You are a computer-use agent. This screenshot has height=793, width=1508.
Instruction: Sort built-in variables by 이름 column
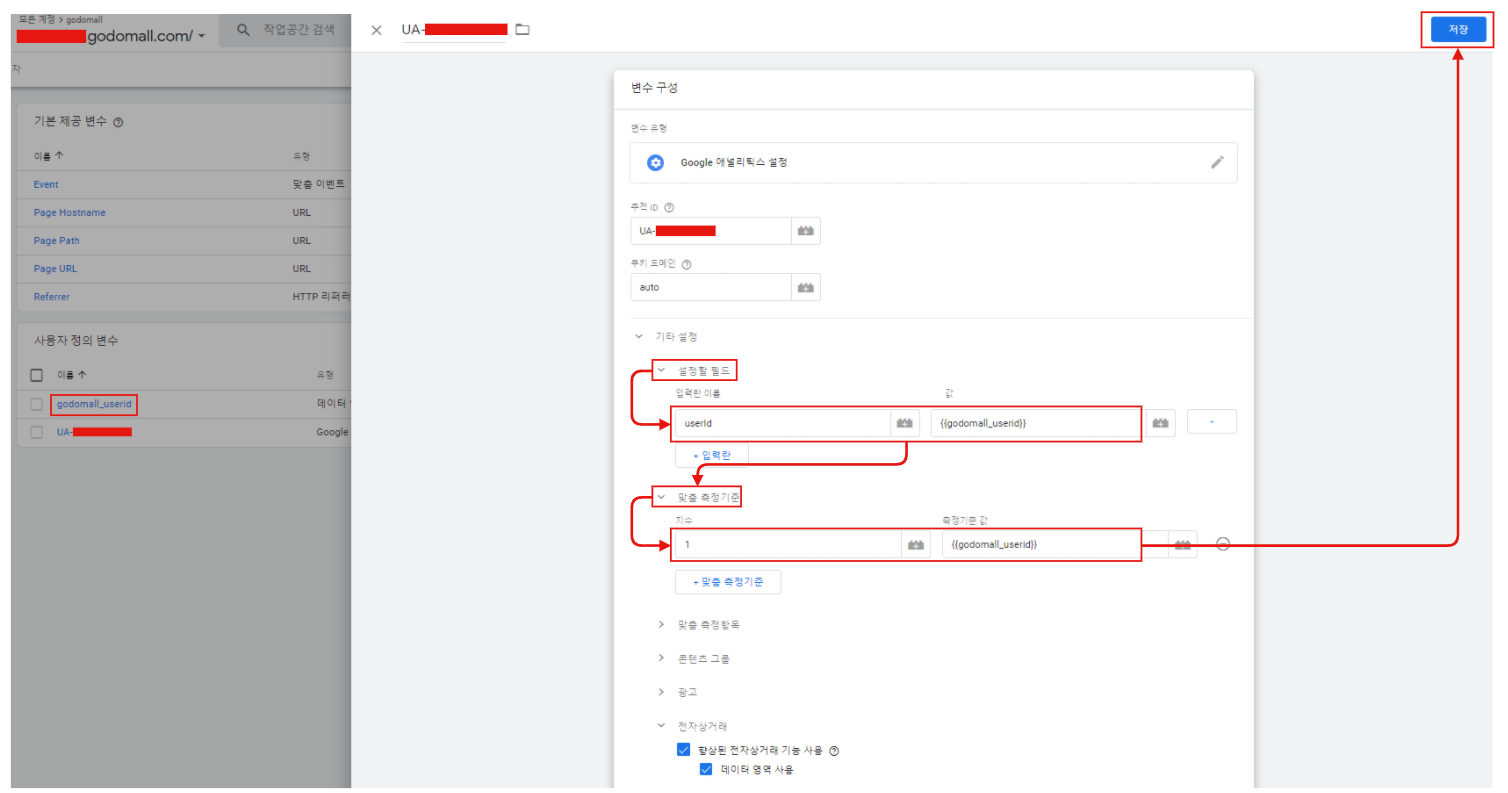[x=47, y=156]
